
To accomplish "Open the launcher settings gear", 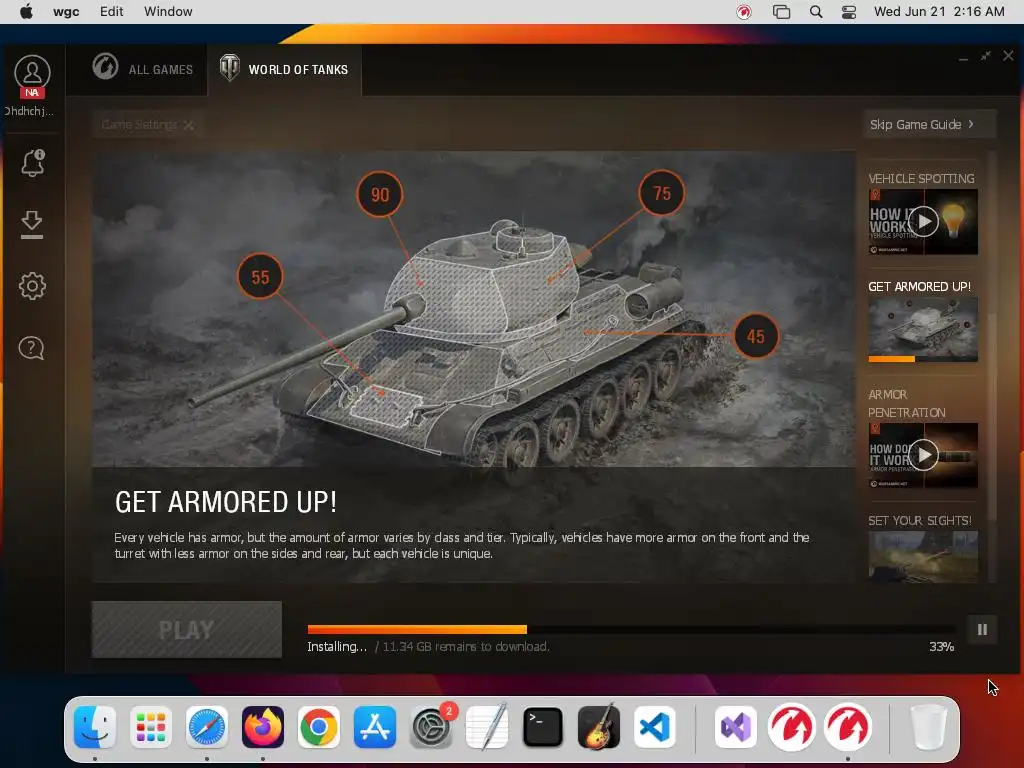I will click(x=32, y=286).
